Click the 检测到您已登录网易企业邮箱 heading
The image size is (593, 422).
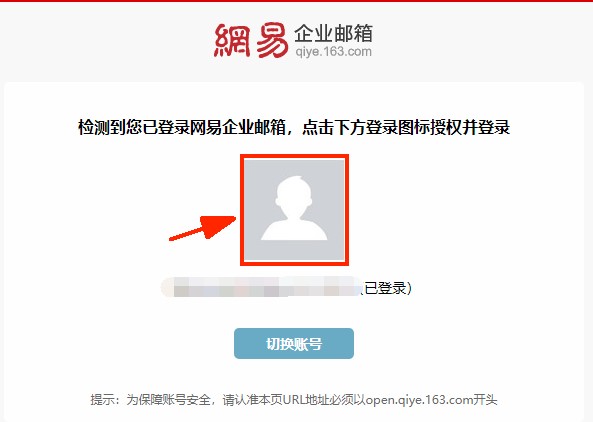(x=182, y=127)
